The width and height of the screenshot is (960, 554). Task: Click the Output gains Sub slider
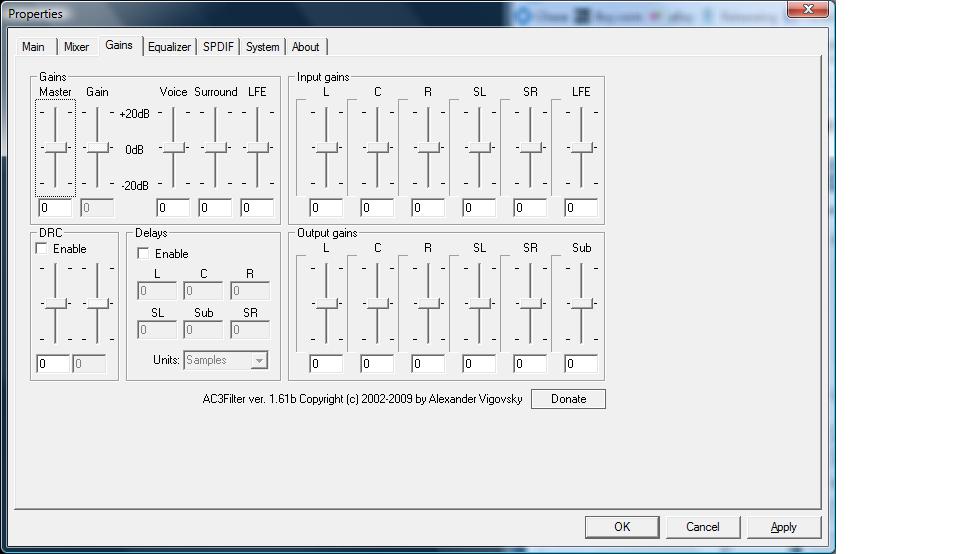point(581,304)
